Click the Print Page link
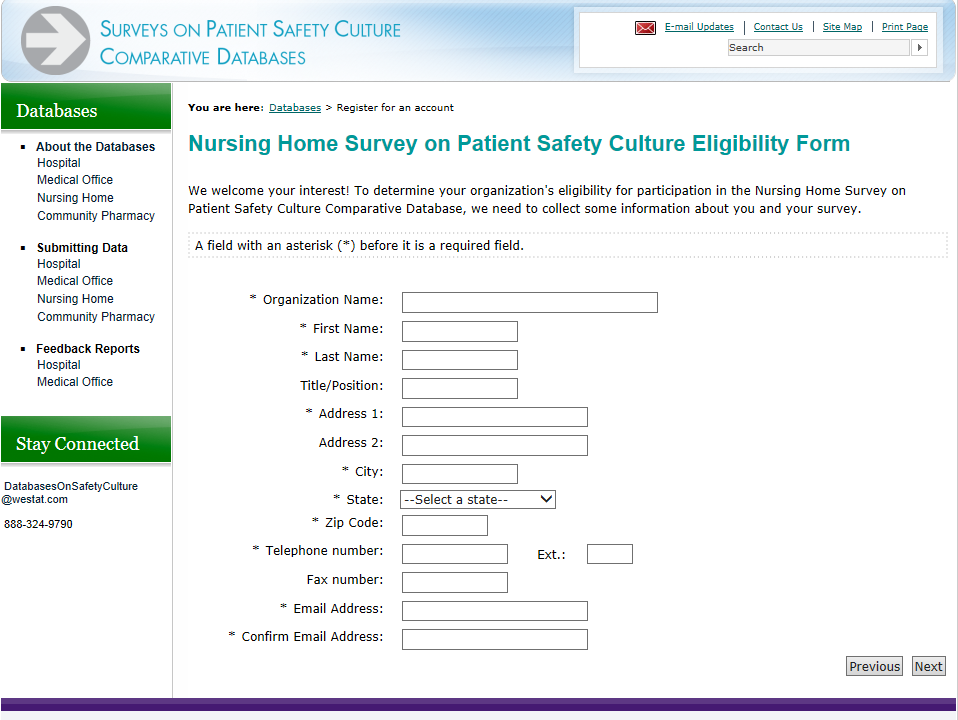Image resolution: width=958 pixels, height=720 pixels. [x=904, y=27]
